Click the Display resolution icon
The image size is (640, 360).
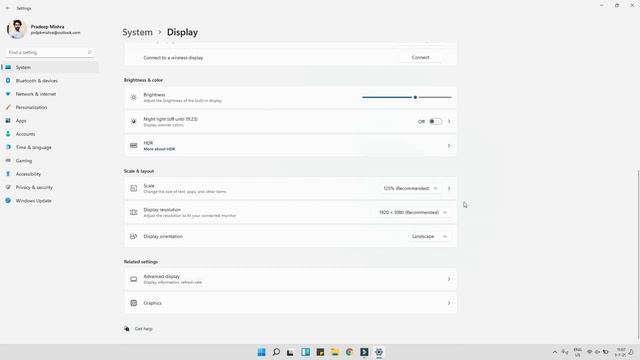[133, 212]
